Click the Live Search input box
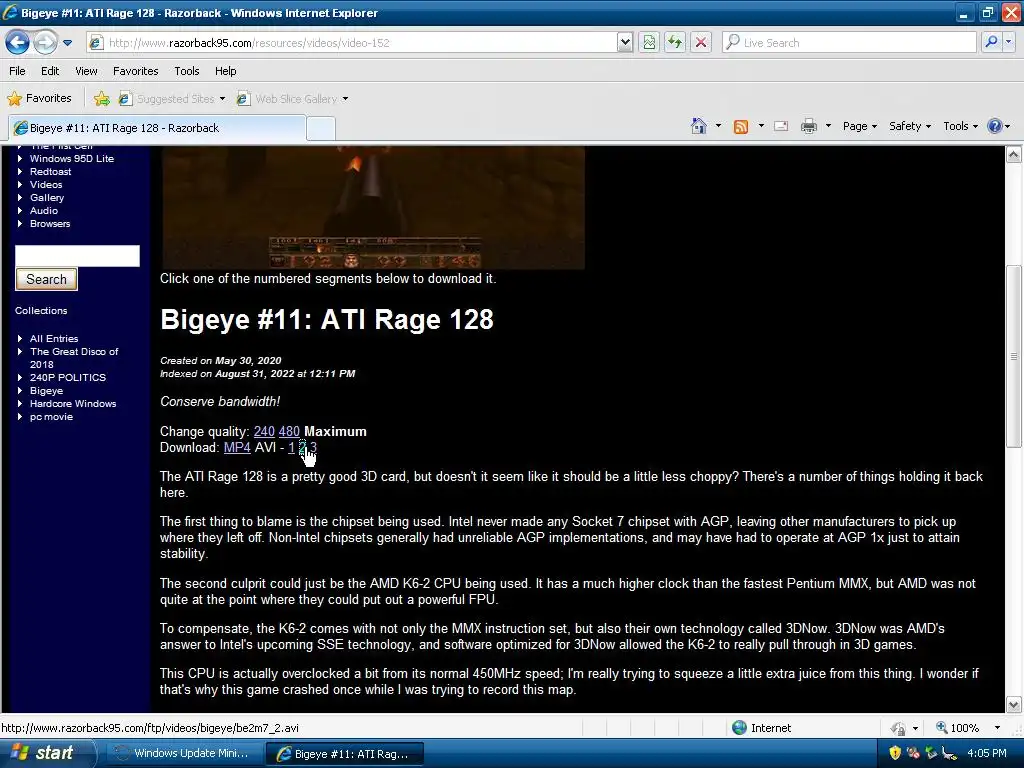Image resolution: width=1024 pixels, height=768 pixels. [x=849, y=42]
